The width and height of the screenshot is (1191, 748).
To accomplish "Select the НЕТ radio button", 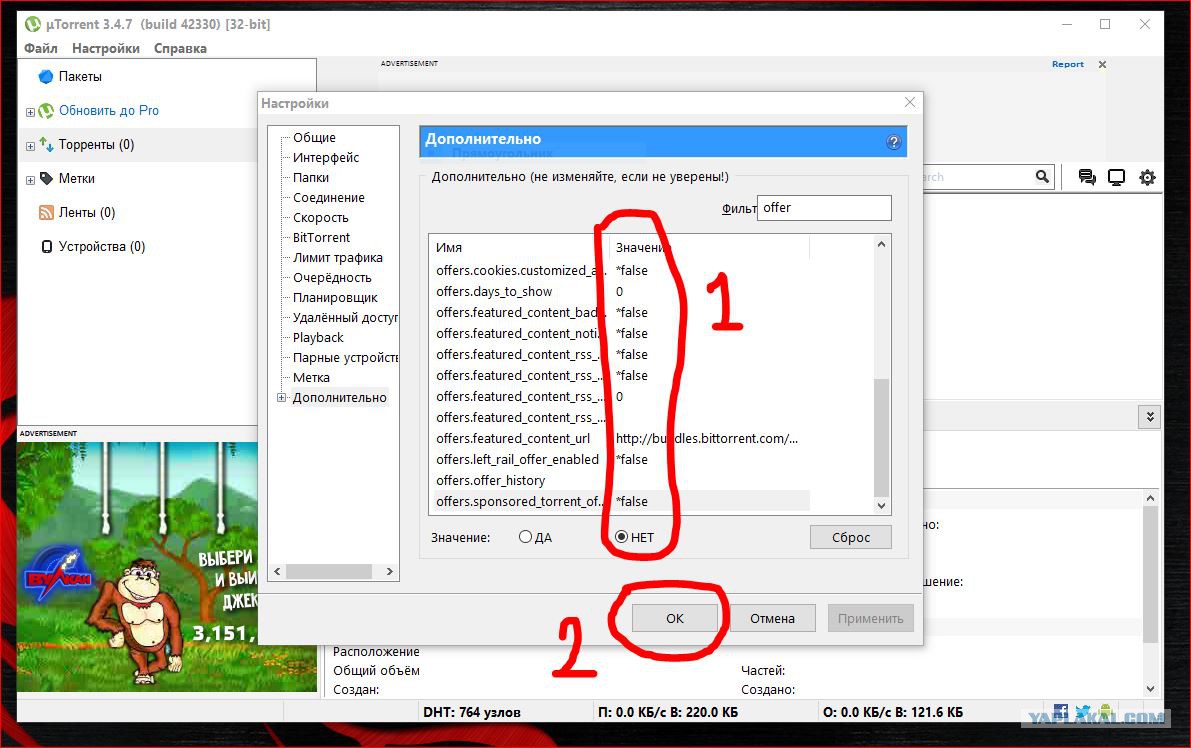I will 621,537.
